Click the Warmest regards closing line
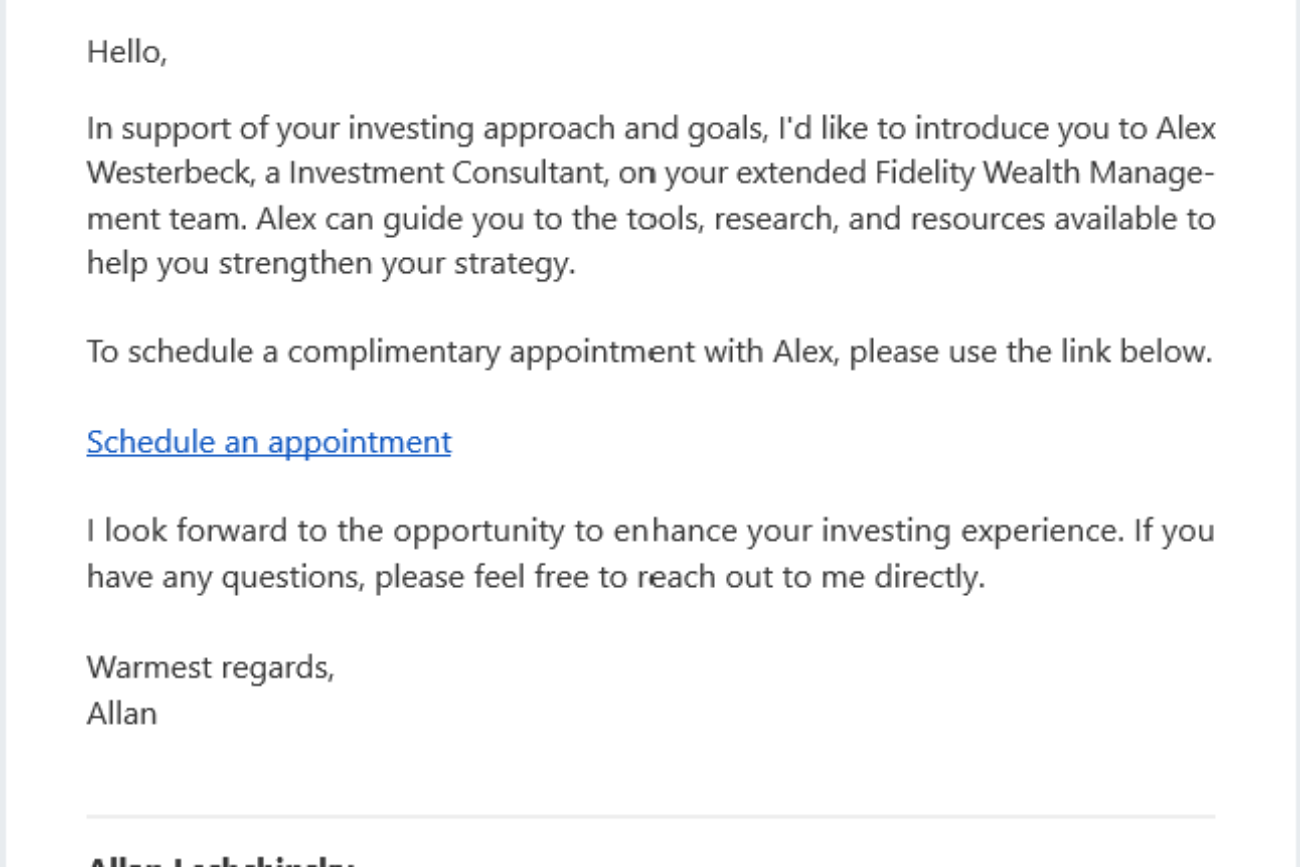The image size is (1300, 867). tap(210, 667)
